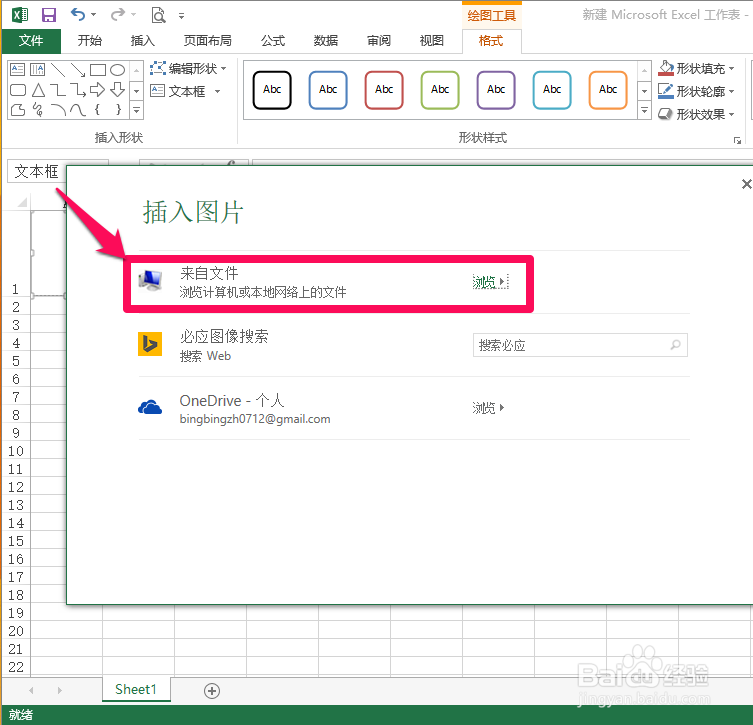Apply the purple outline Abc style
The width and height of the screenshot is (753, 725).
pyautogui.click(x=496, y=90)
